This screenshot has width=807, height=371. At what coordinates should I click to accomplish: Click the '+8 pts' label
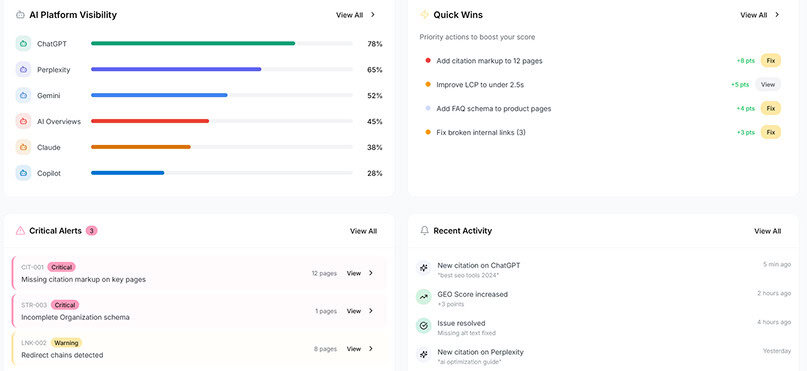[x=746, y=61]
